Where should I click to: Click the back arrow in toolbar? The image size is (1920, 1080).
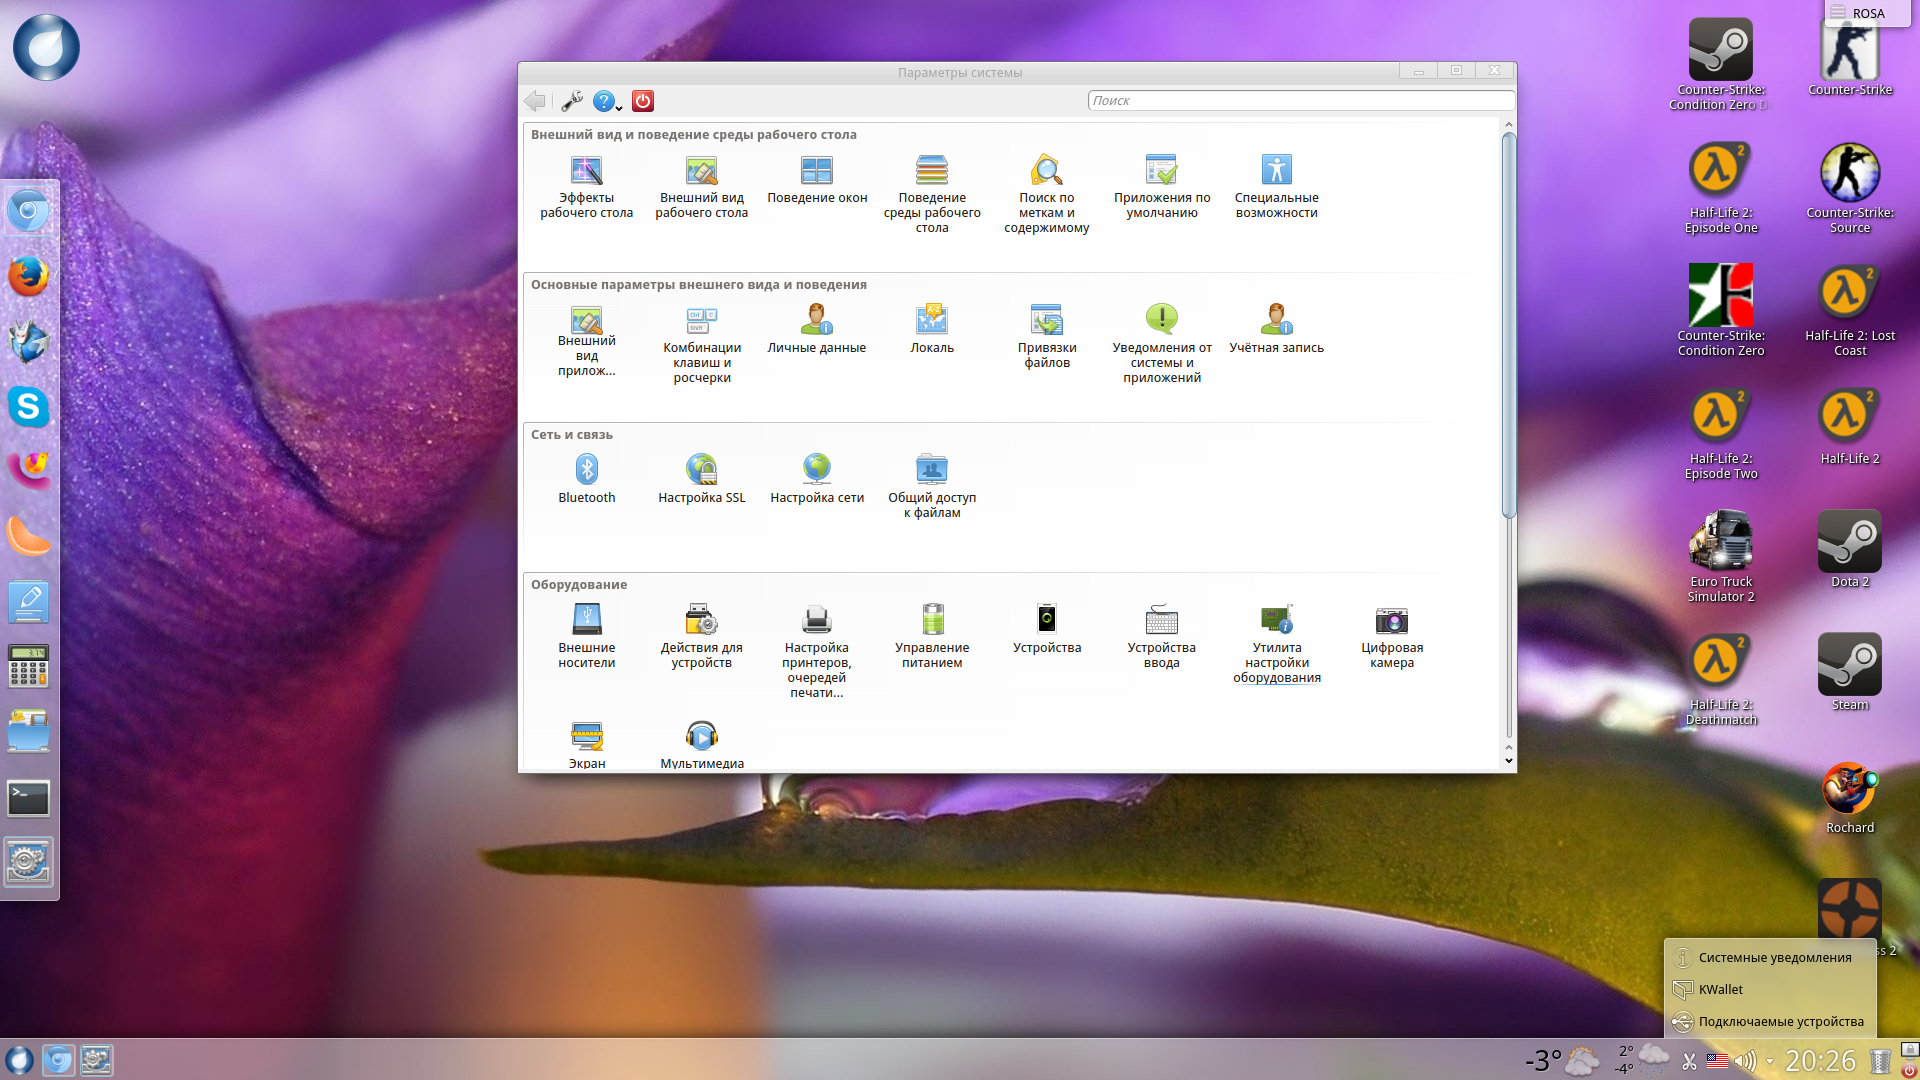(535, 101)
